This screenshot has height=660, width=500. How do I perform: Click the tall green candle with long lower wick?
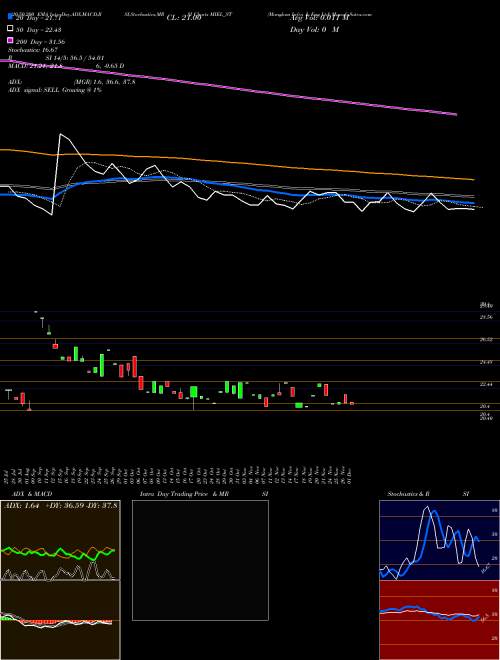coord(194,392)
